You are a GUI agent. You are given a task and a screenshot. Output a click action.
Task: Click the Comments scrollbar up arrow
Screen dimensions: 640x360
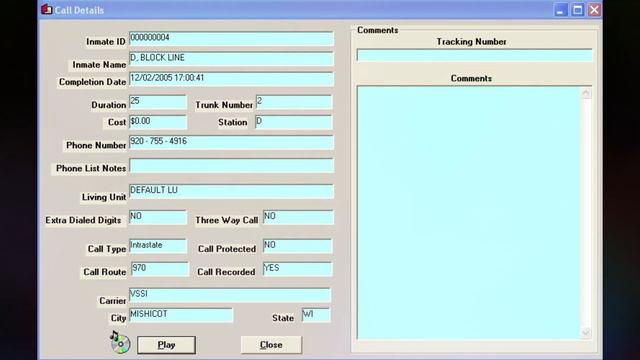click(x=586, y=93)
